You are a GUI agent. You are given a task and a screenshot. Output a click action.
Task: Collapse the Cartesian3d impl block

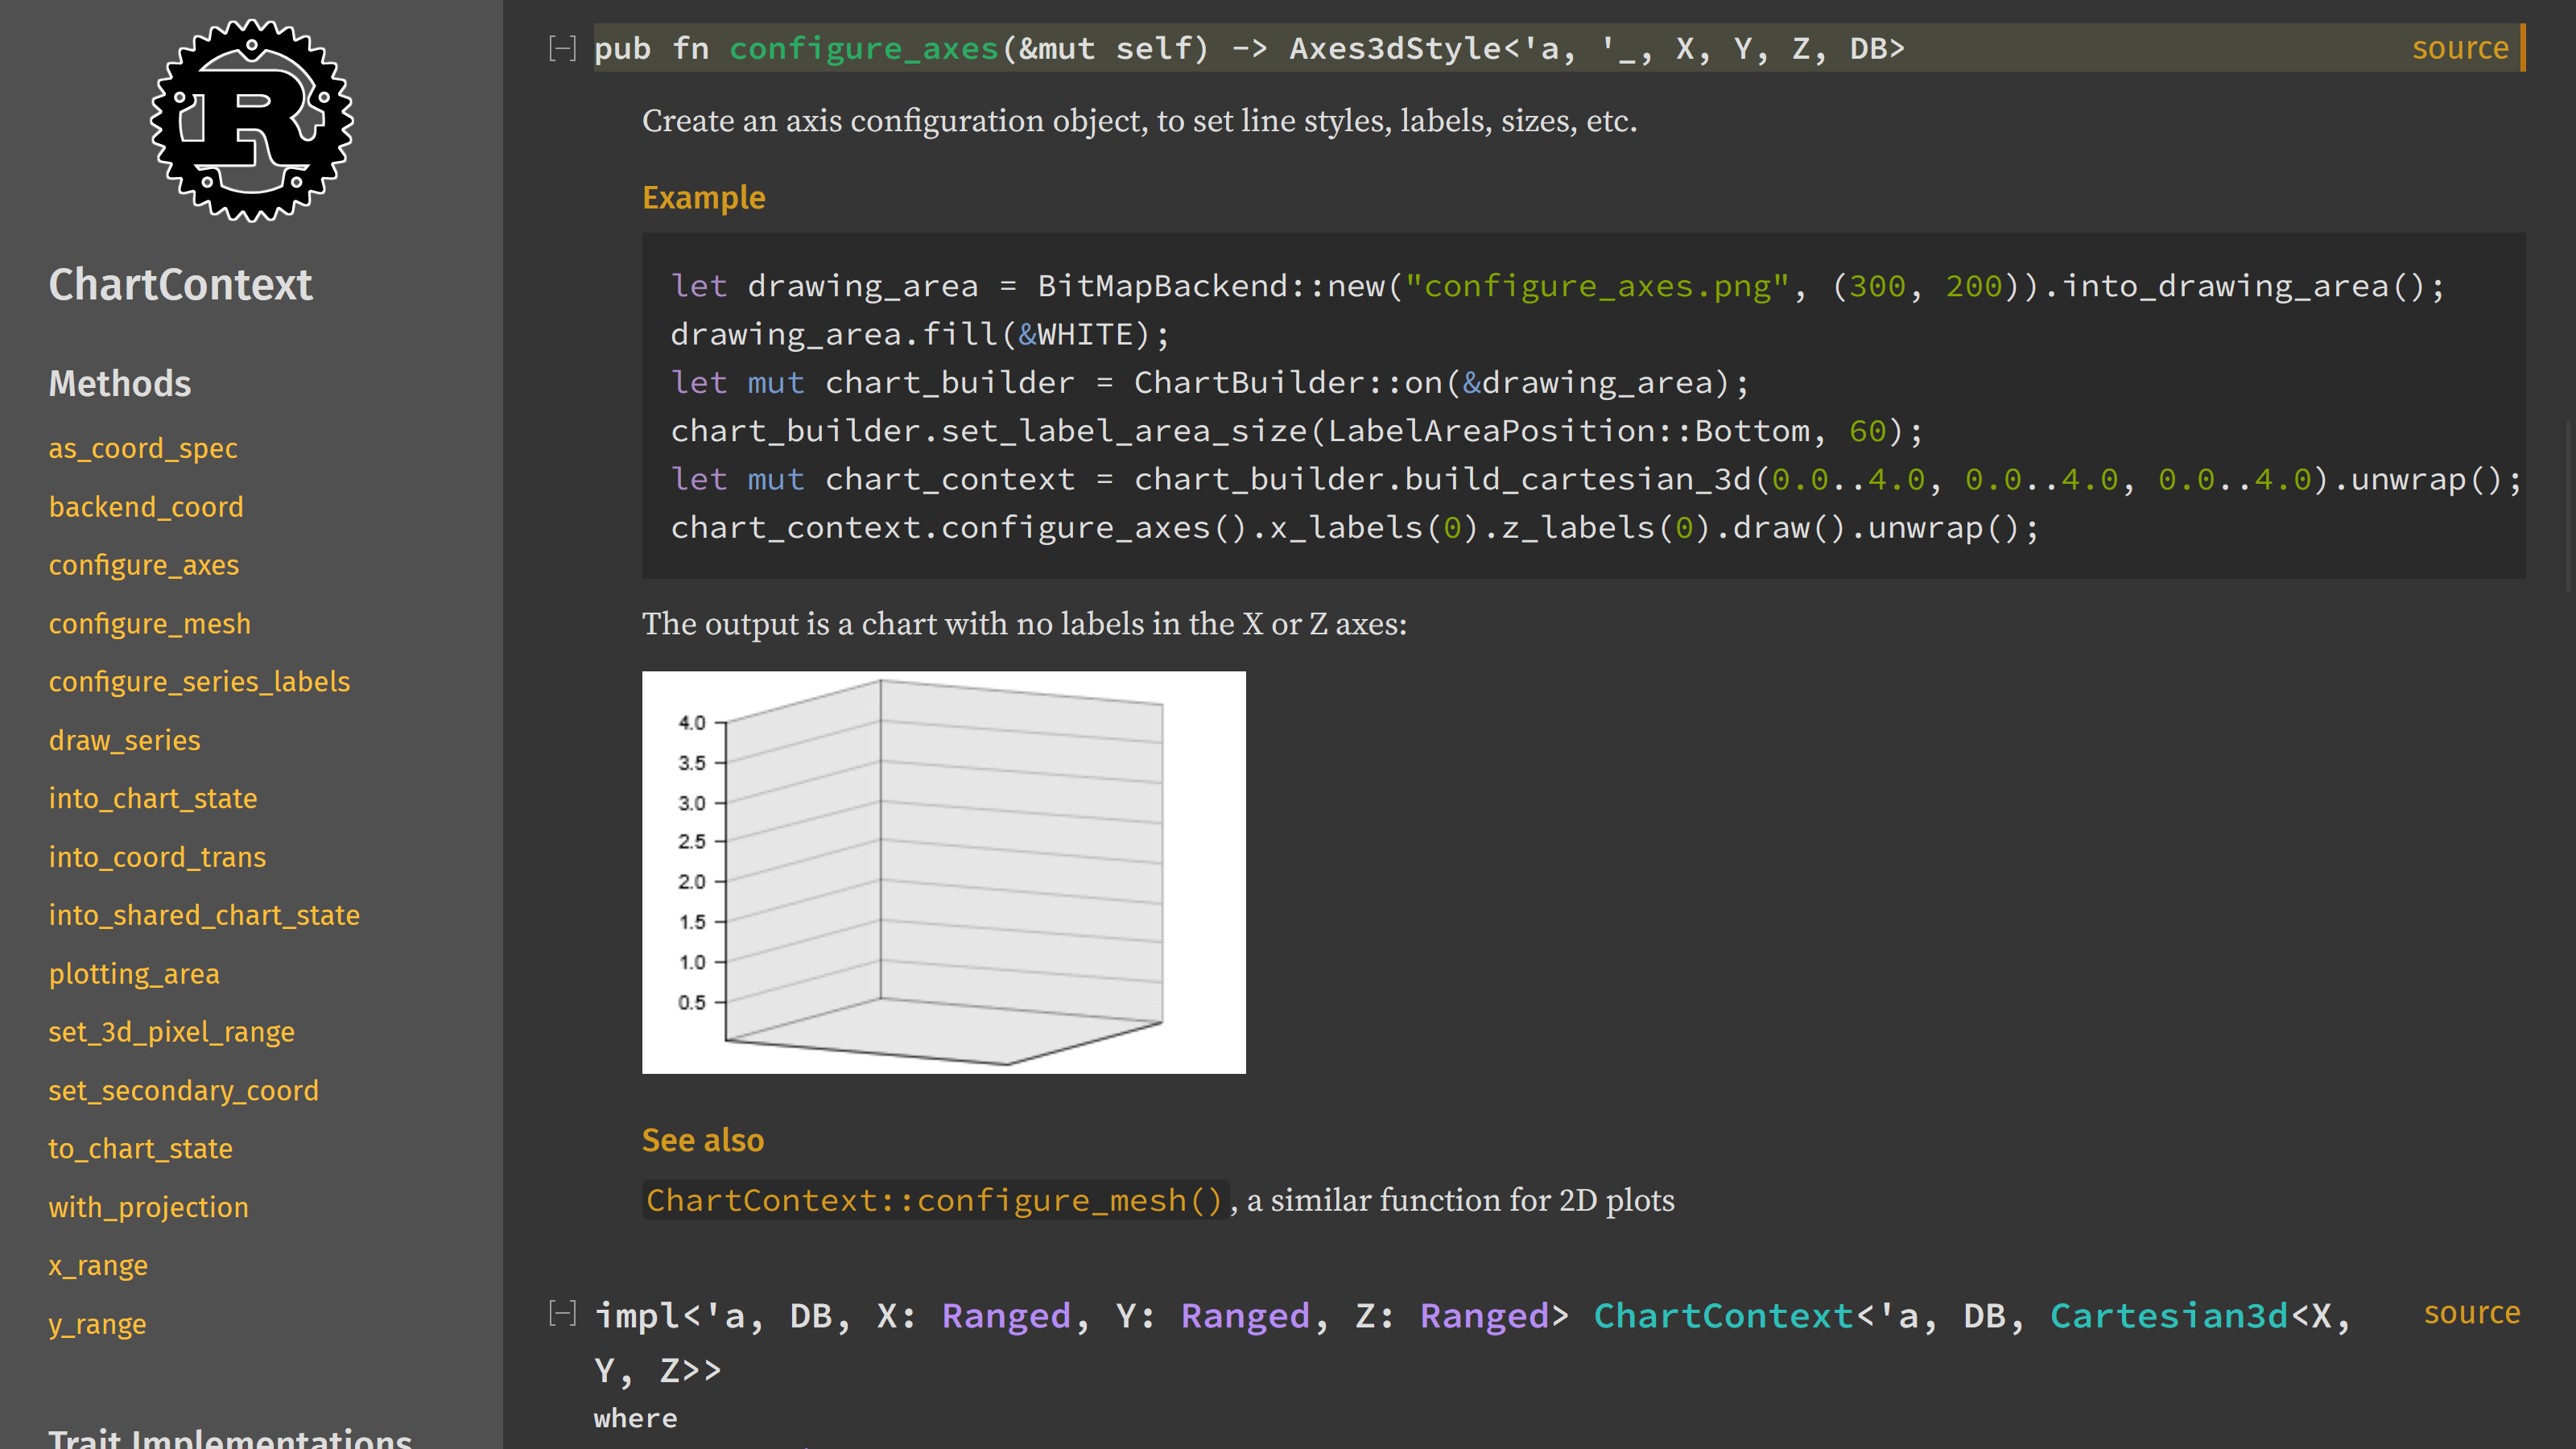[563, 1313]
